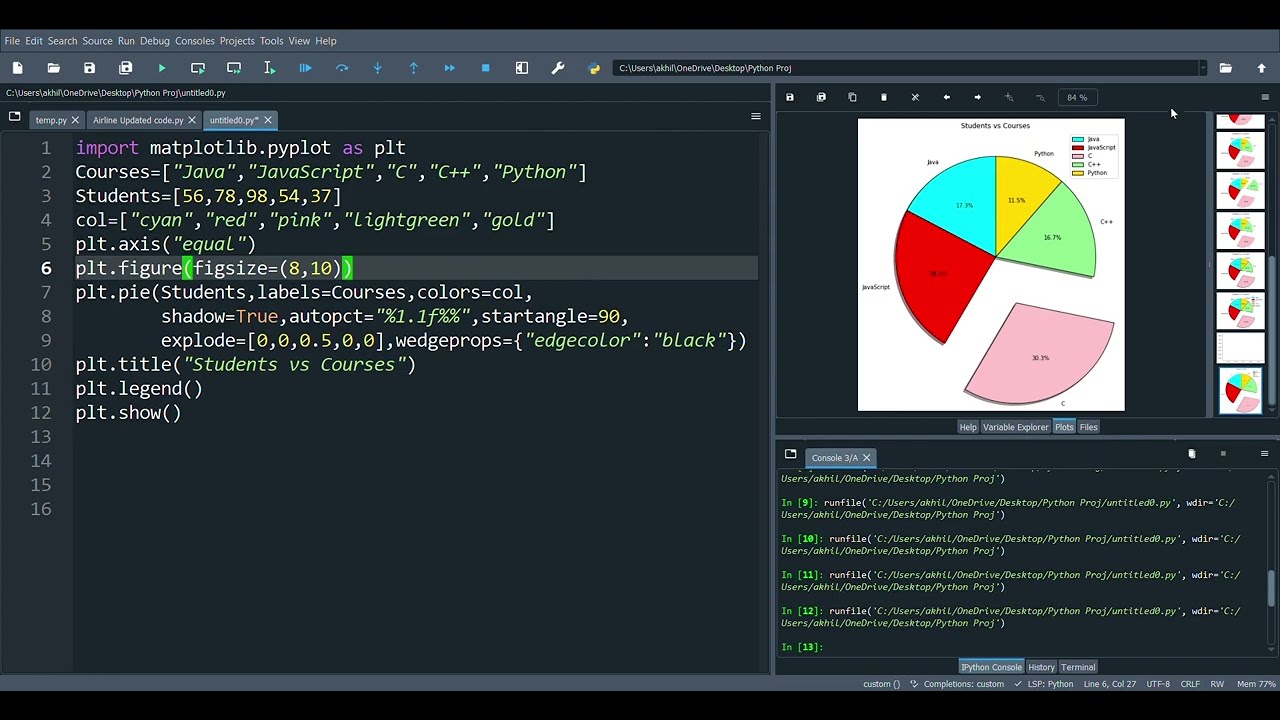Screen dimensions: 1280x720
Task: Open the Help menu in the menu bar
Action: pyautogui.click(x=326, y=41)
